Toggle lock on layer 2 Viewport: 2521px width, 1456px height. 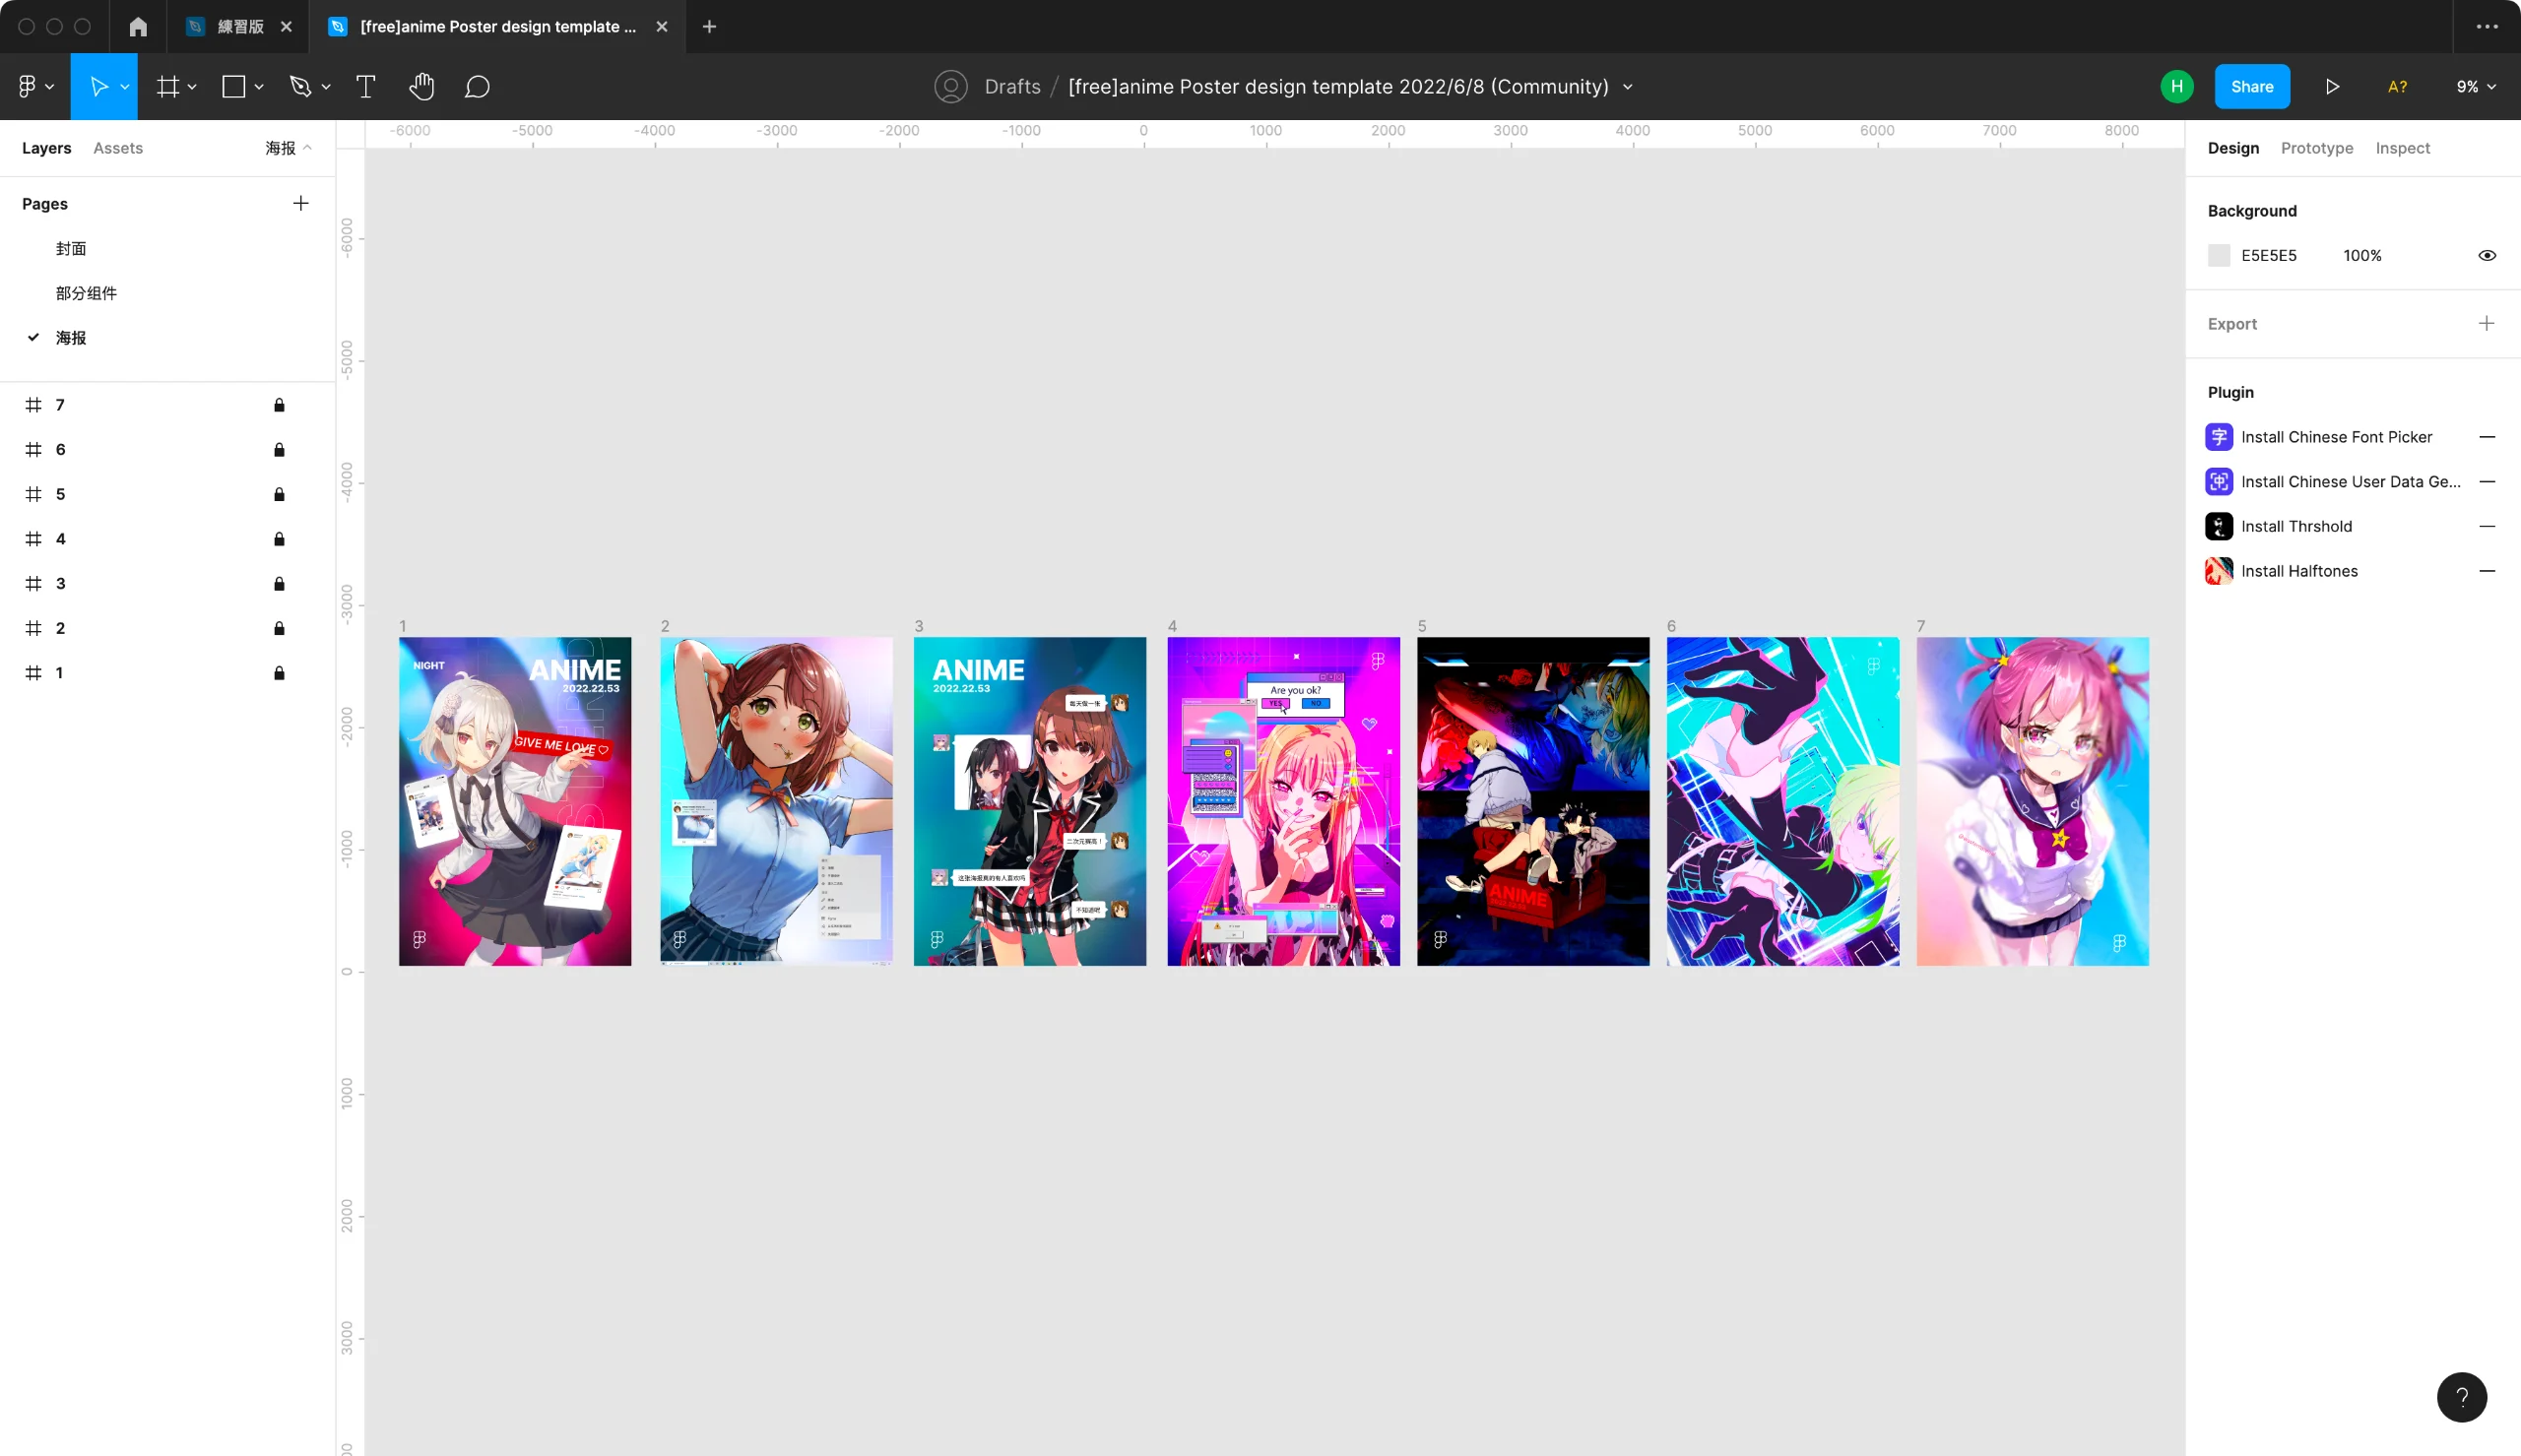(279, 628)
